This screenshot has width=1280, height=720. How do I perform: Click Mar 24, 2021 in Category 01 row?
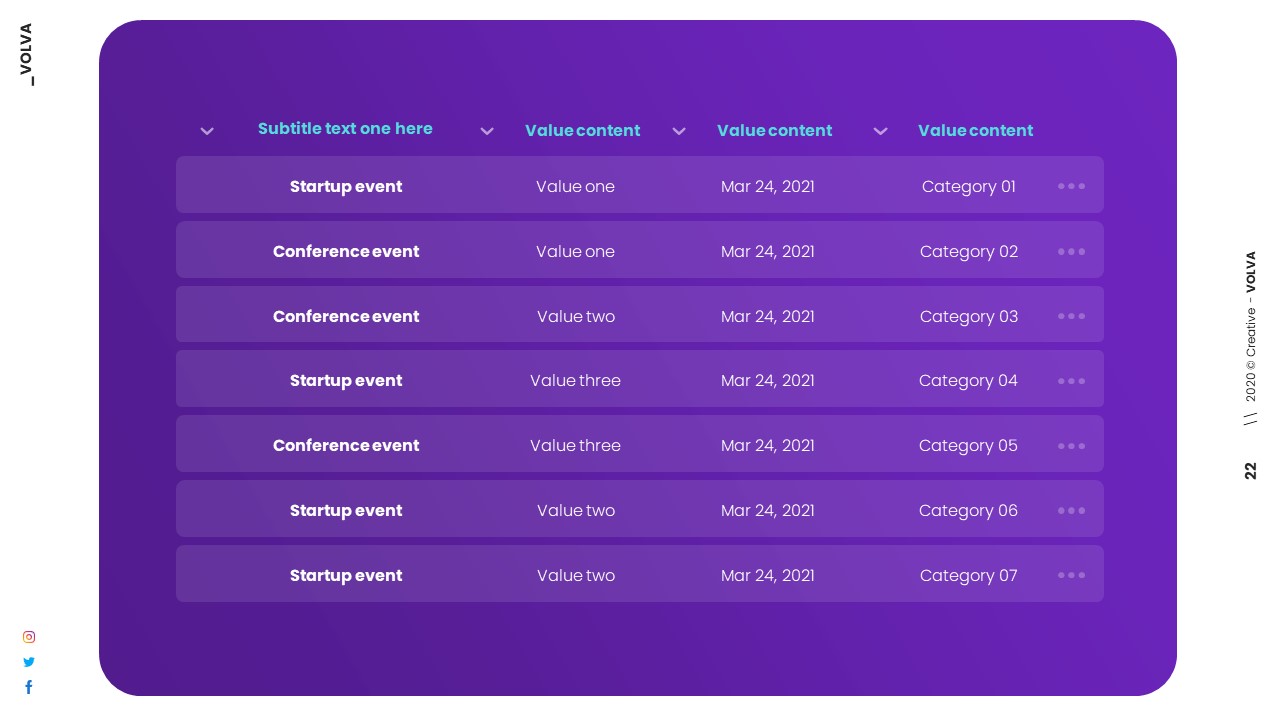768,186
